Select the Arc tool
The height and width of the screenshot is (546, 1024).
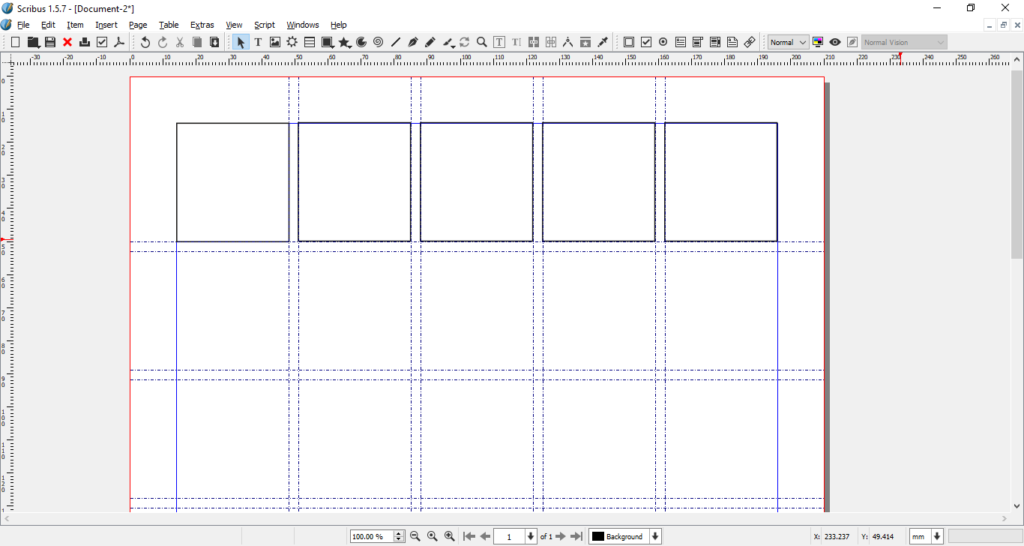(361, 42)
